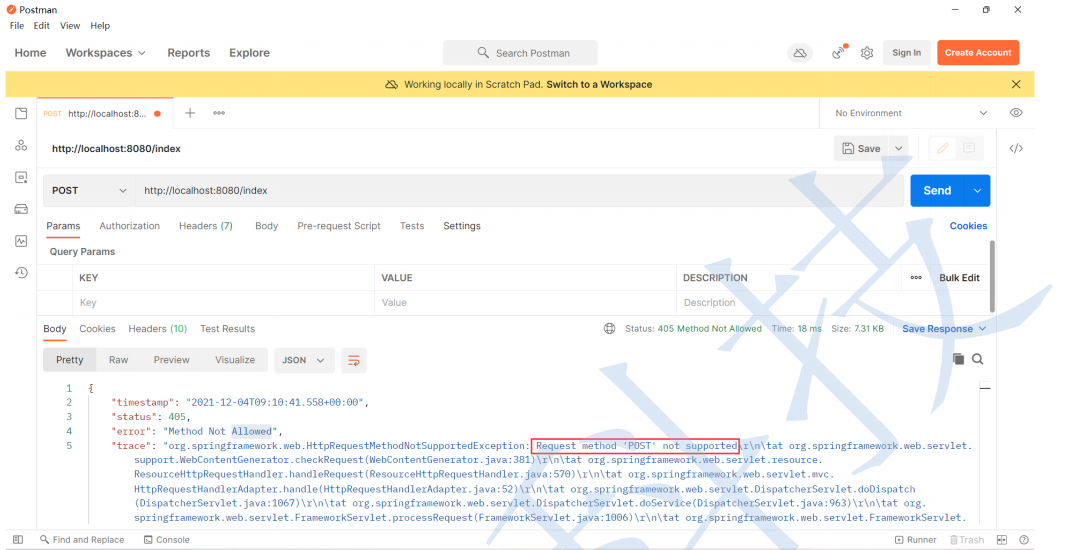Click the Search Postman box
Image resolution: width=1066 pixels, height=550 pixels.
[x=521, y=53]
